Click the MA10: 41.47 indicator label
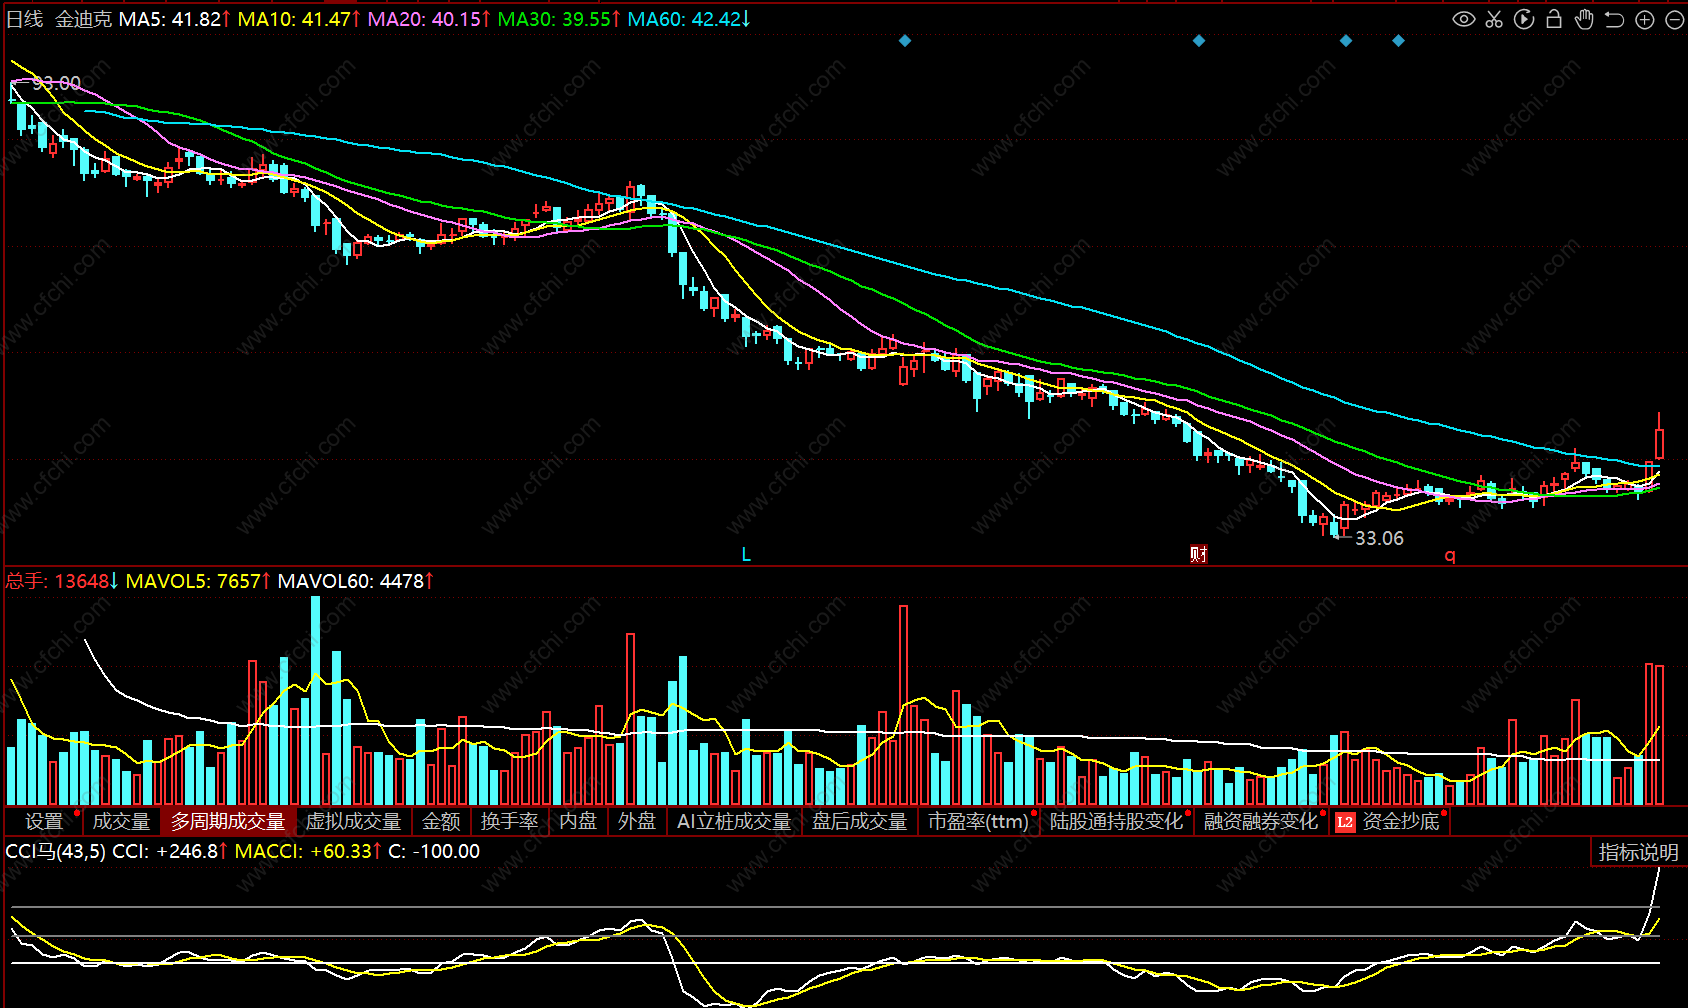The image size is (1688, 1008). (298, 19)
